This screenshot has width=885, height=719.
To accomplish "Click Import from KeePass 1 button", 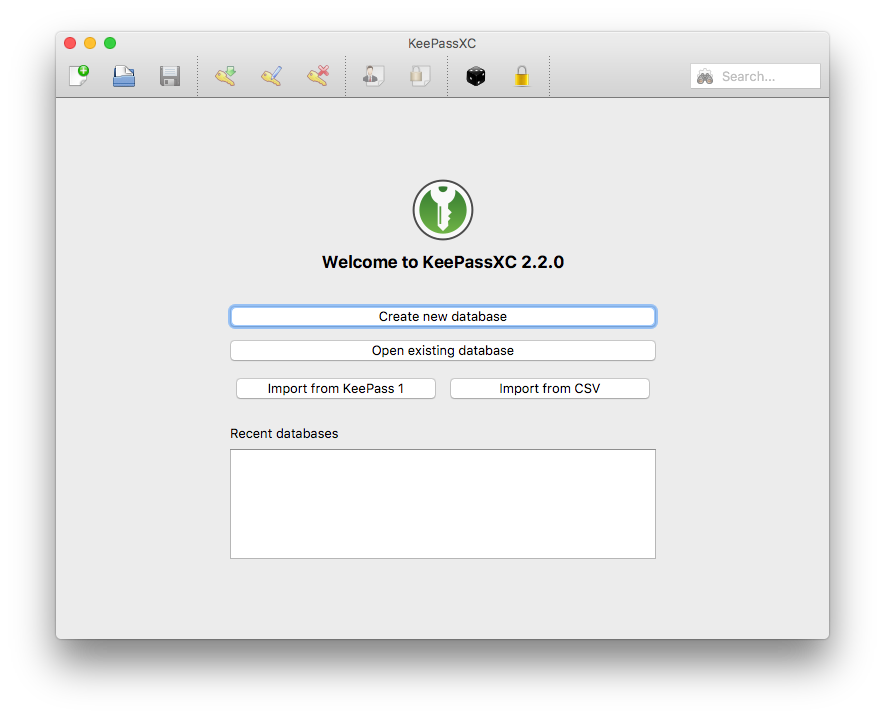I will [x=336, y=388].
